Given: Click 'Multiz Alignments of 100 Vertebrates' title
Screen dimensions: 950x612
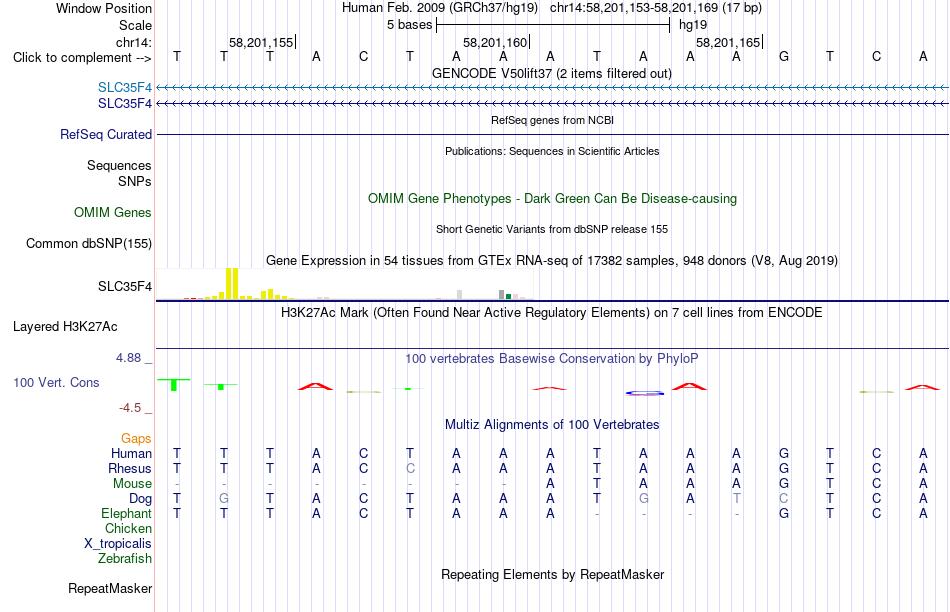Looking at the screenshot, I should [552, 424].
